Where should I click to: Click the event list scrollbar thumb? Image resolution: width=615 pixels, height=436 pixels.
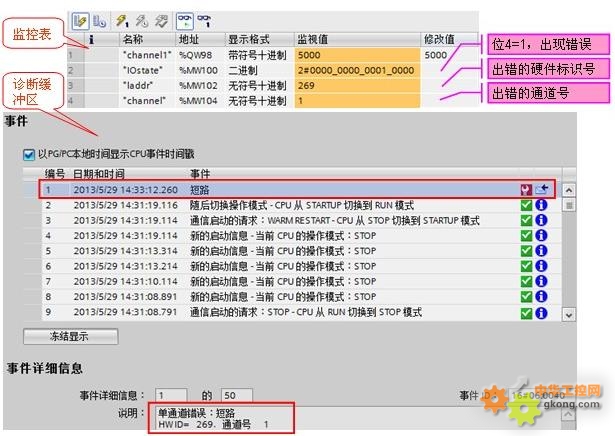tap(569, 205)
